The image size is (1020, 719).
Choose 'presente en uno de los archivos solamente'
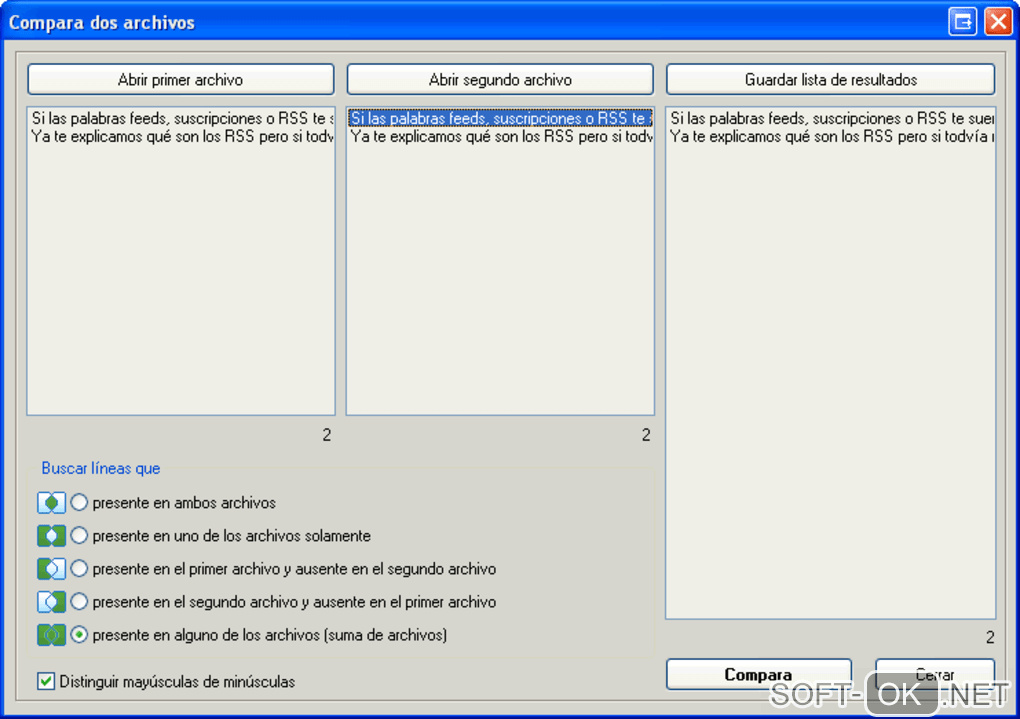click(79, 536)
